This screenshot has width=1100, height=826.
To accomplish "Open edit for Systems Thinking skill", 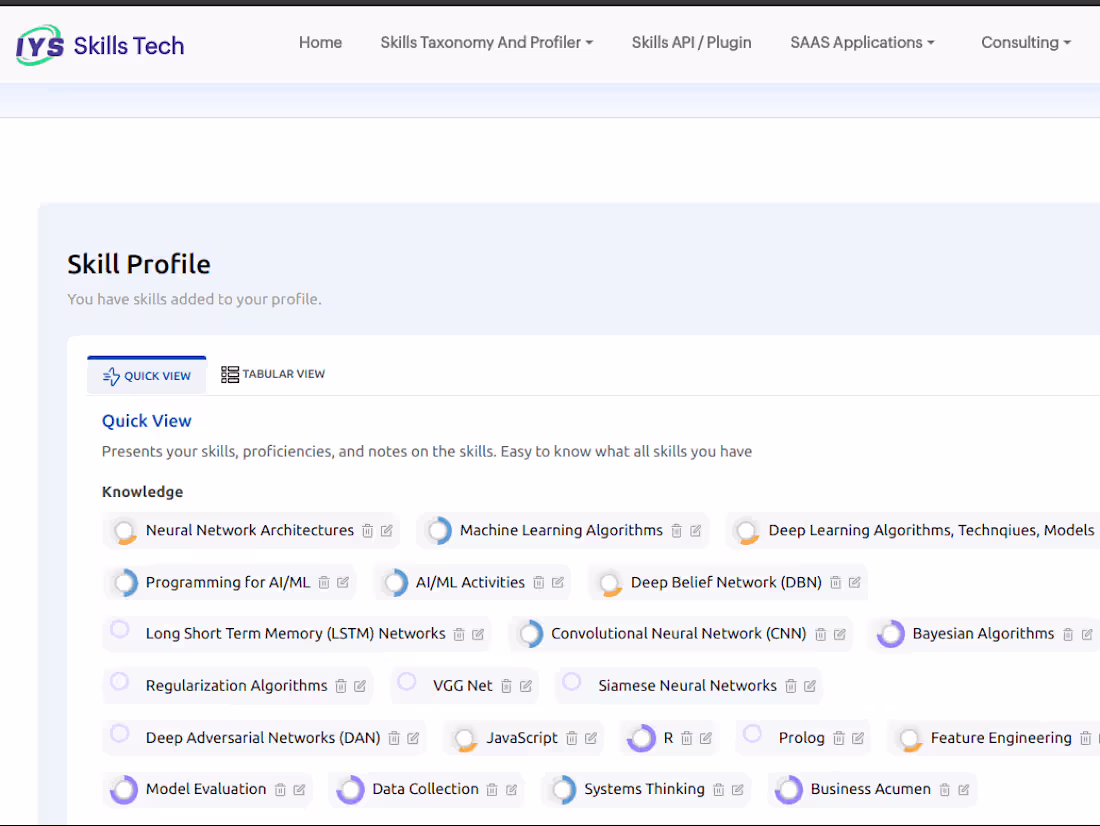I will (x=738, y=789).
